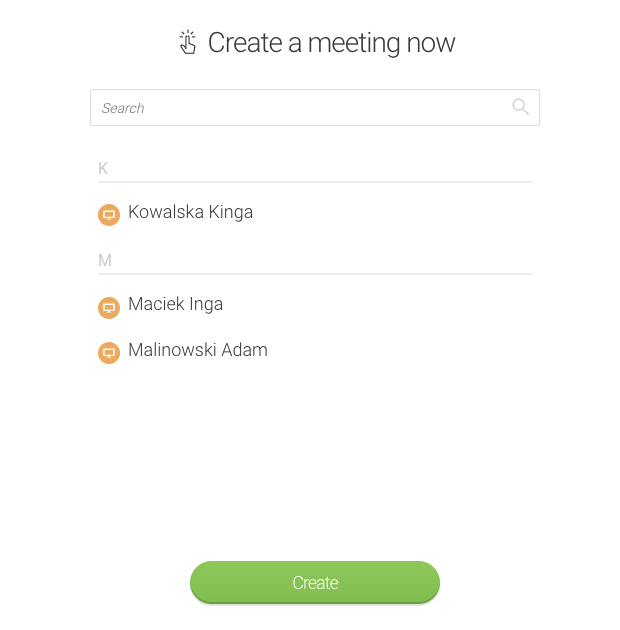
Task: Click the divider line under the K header
Action: [x=315, y=182]
